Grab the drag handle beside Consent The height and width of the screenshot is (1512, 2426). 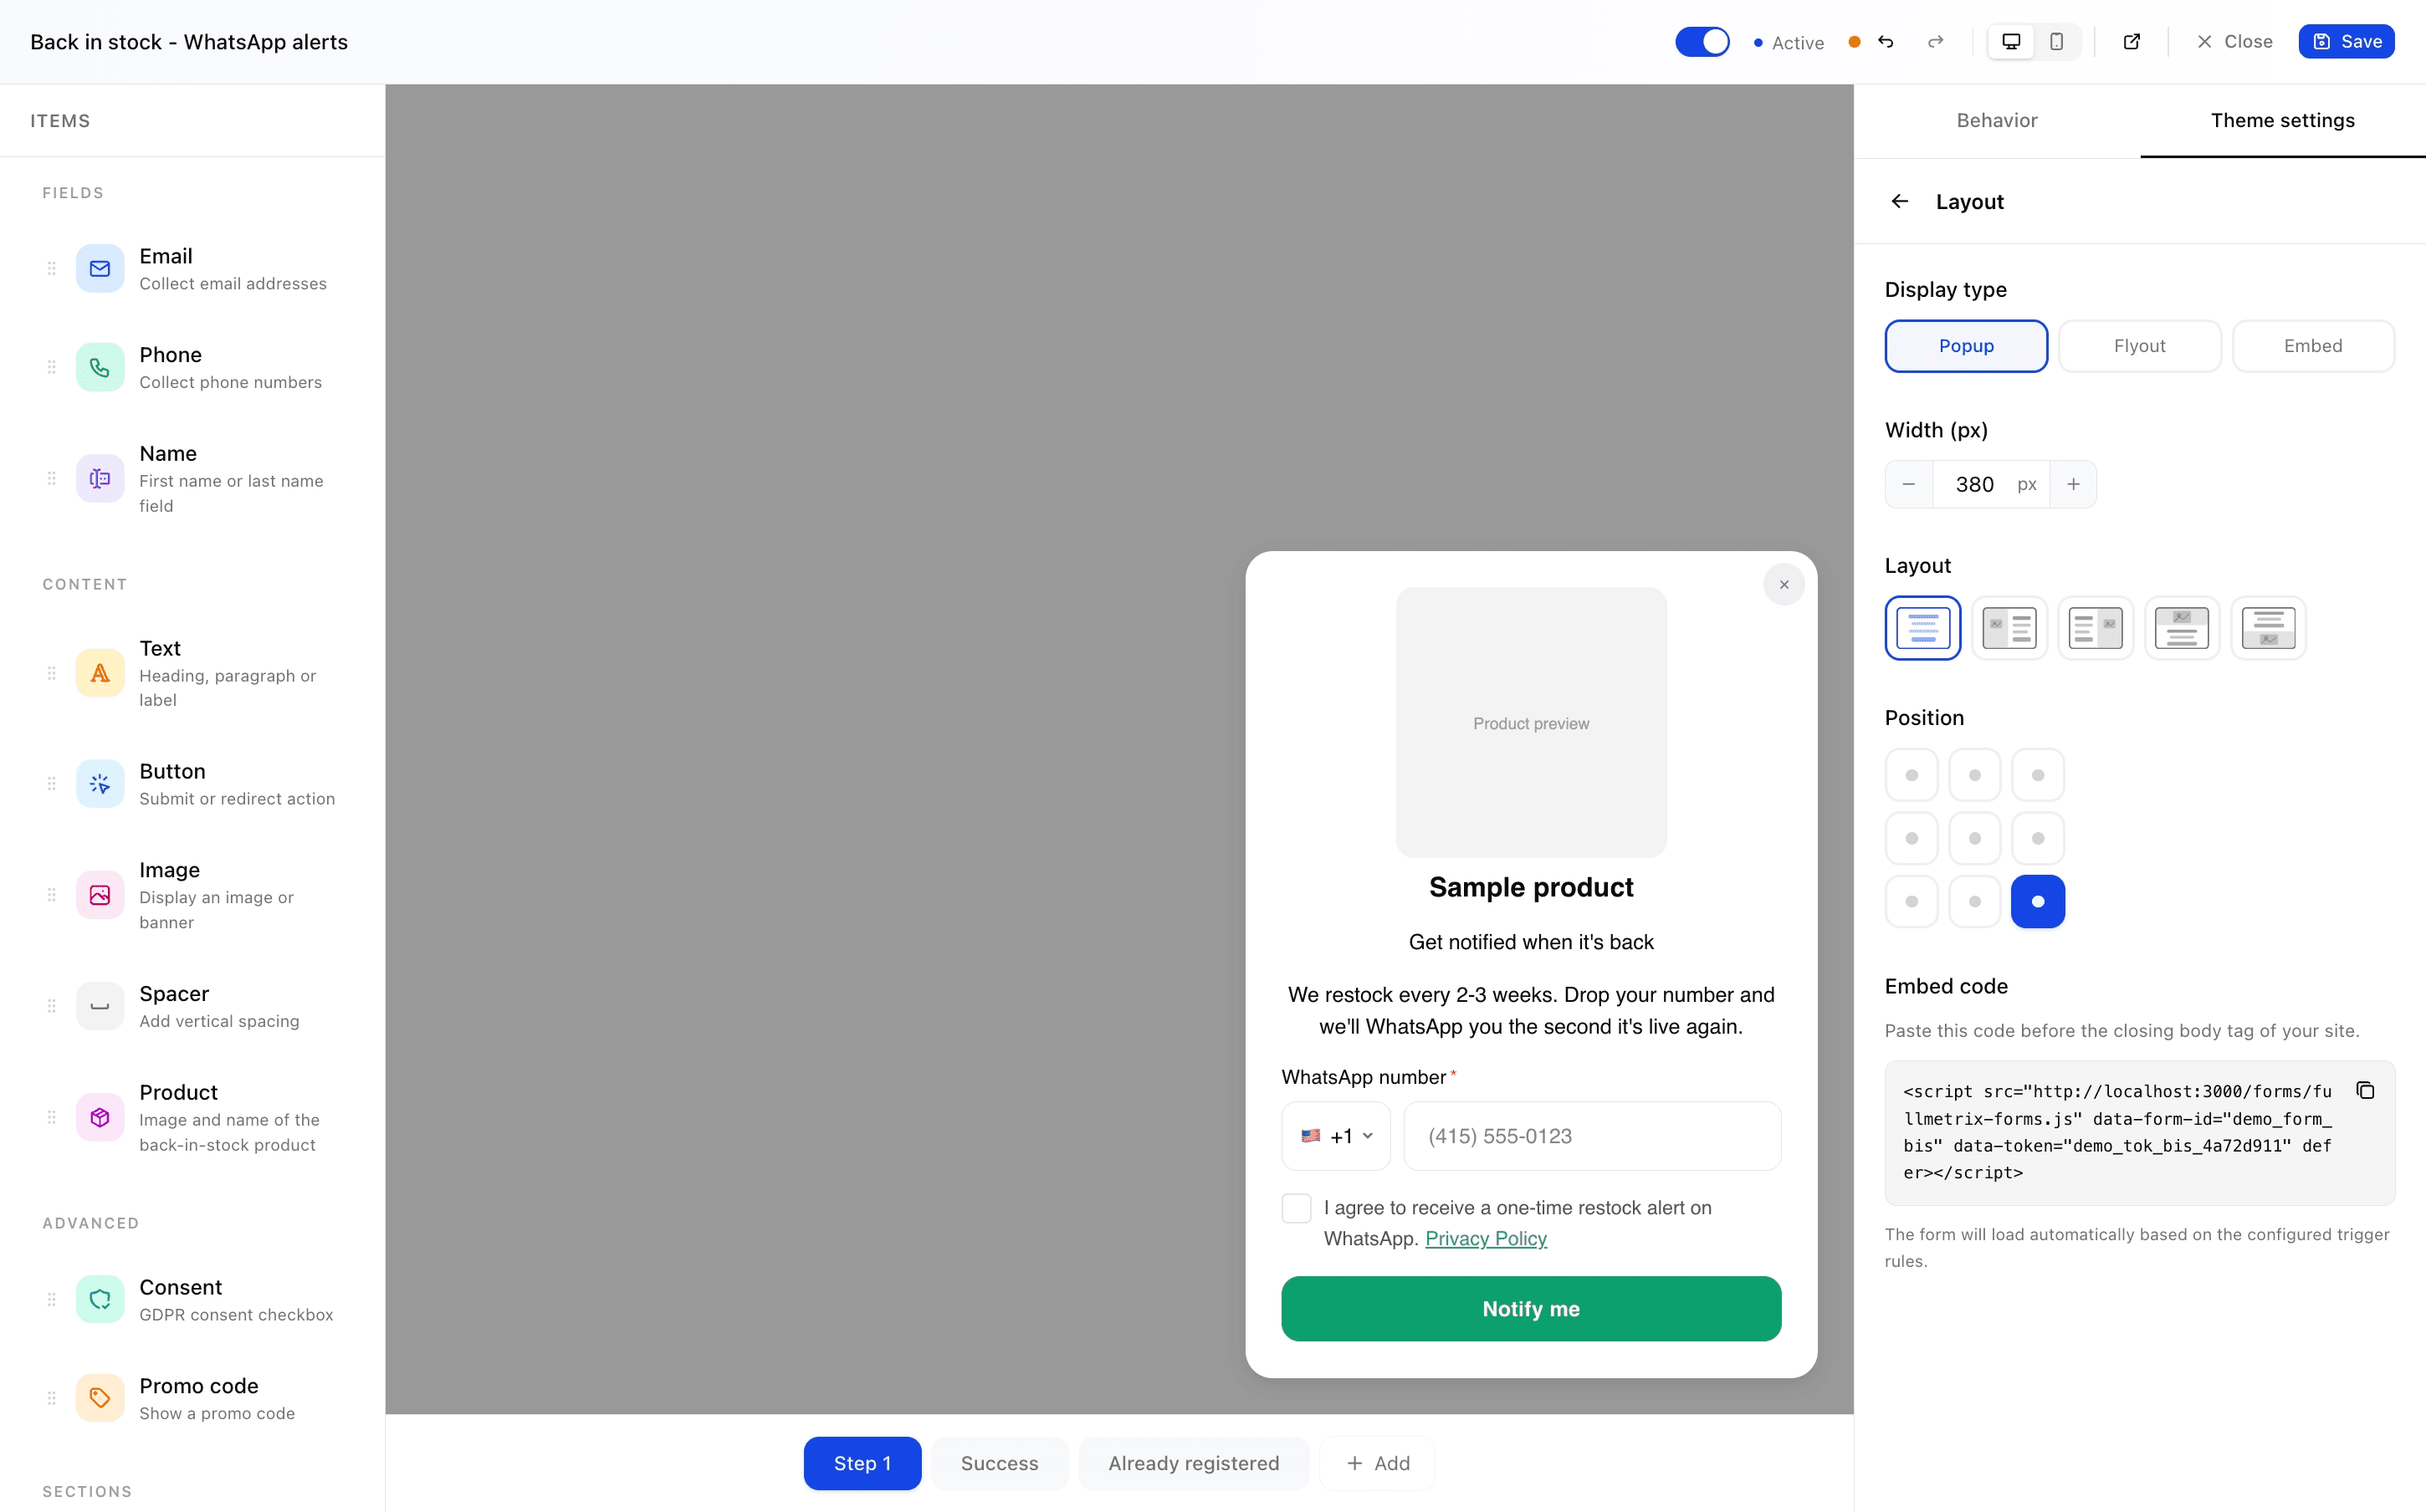click(x=52, y=1299)
